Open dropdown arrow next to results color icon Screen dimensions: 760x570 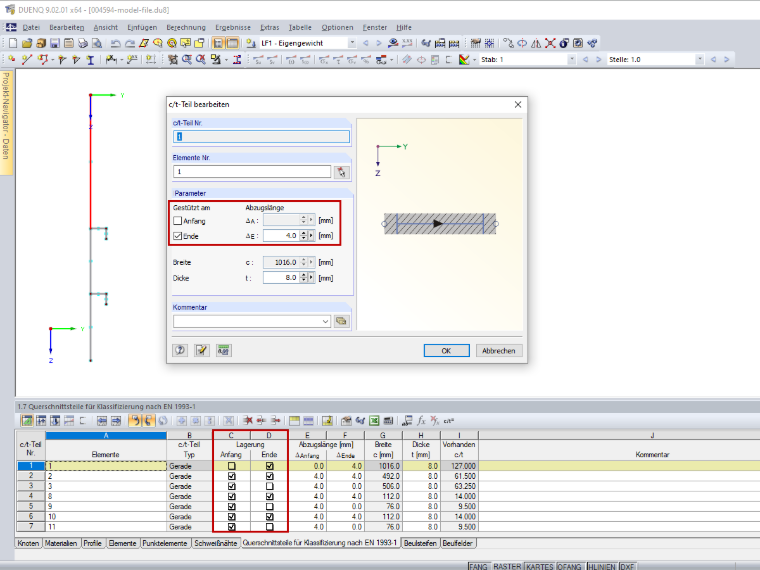click(474, 60)
